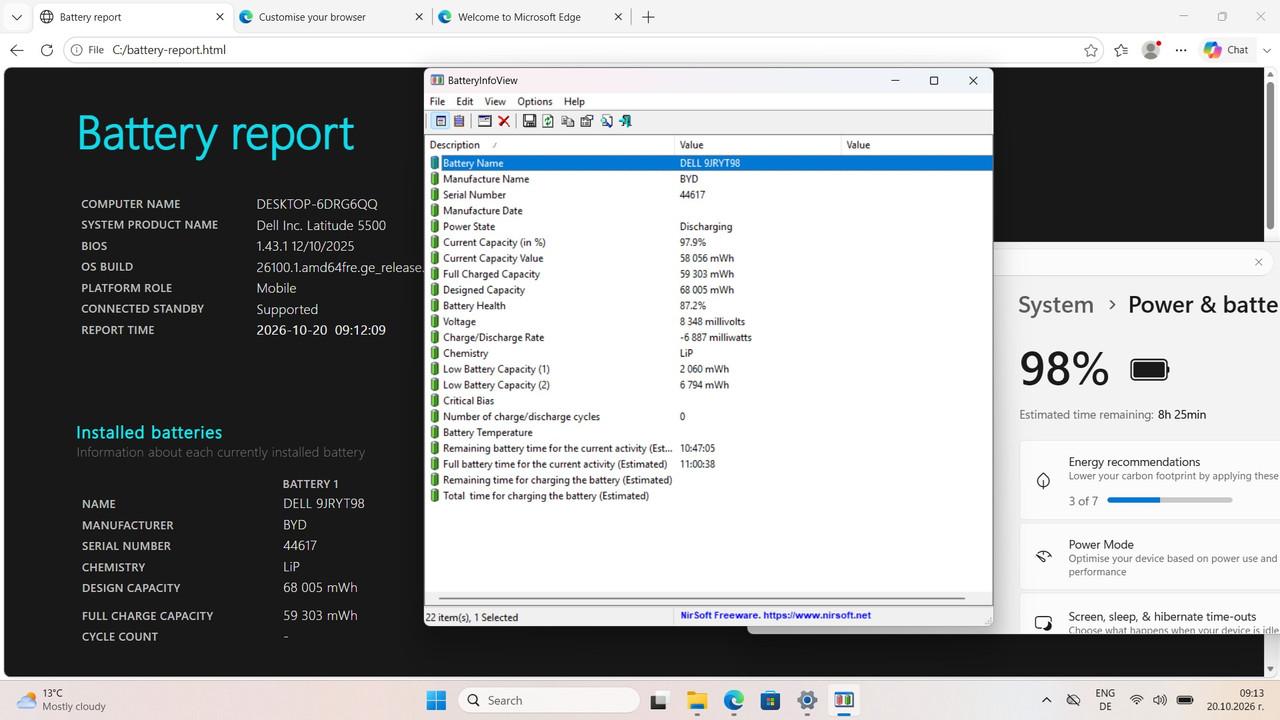Click the taskbar Search box
Image resolution: width=1280 pixels, height=720 pixels.
[x=549, y=700]
